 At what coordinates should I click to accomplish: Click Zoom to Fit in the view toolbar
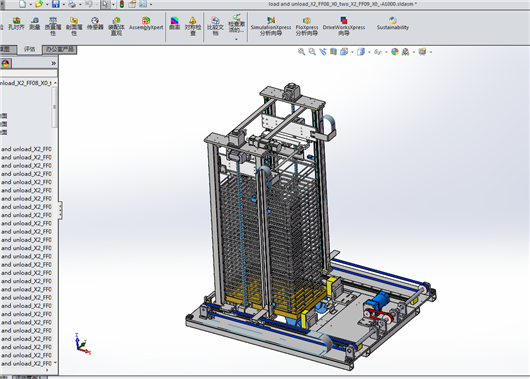point(301,52)
